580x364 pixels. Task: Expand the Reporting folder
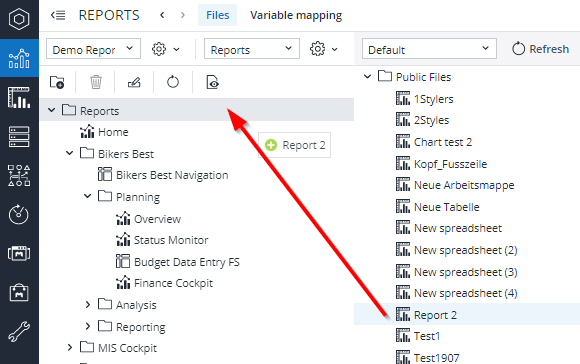pyautogui.click(x=88, y=326)
